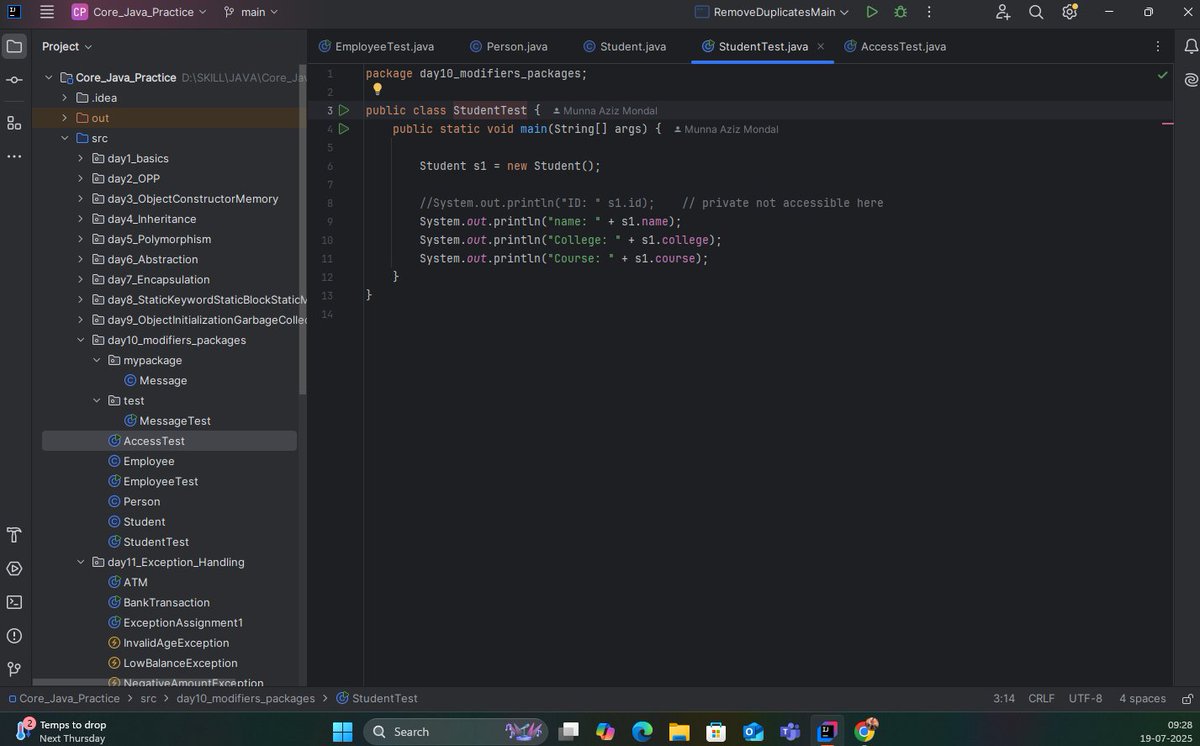Open the Problems tool window
Screen dimensions: 1200x746
click(14, 636)
